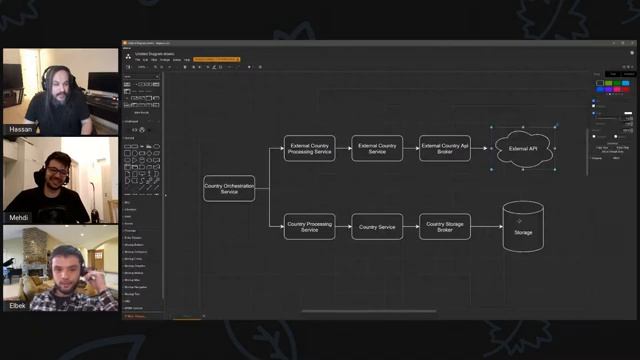Select the light green style swatch
The height and width of the screenshot is (360, 640).
(x=609, y=83)
